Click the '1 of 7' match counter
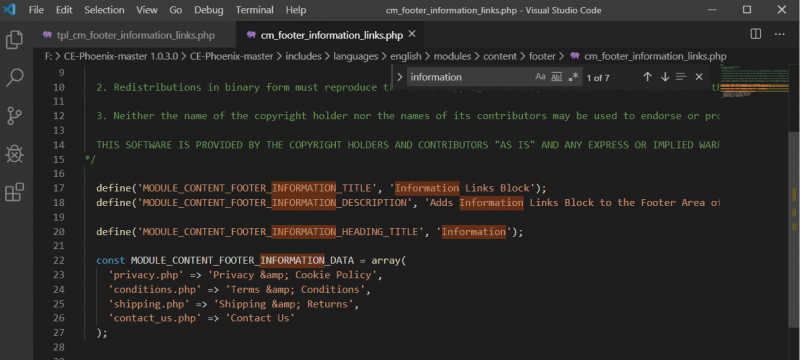Screen dimensions: 800x360 pyautogui.click(x=597, y=78)
